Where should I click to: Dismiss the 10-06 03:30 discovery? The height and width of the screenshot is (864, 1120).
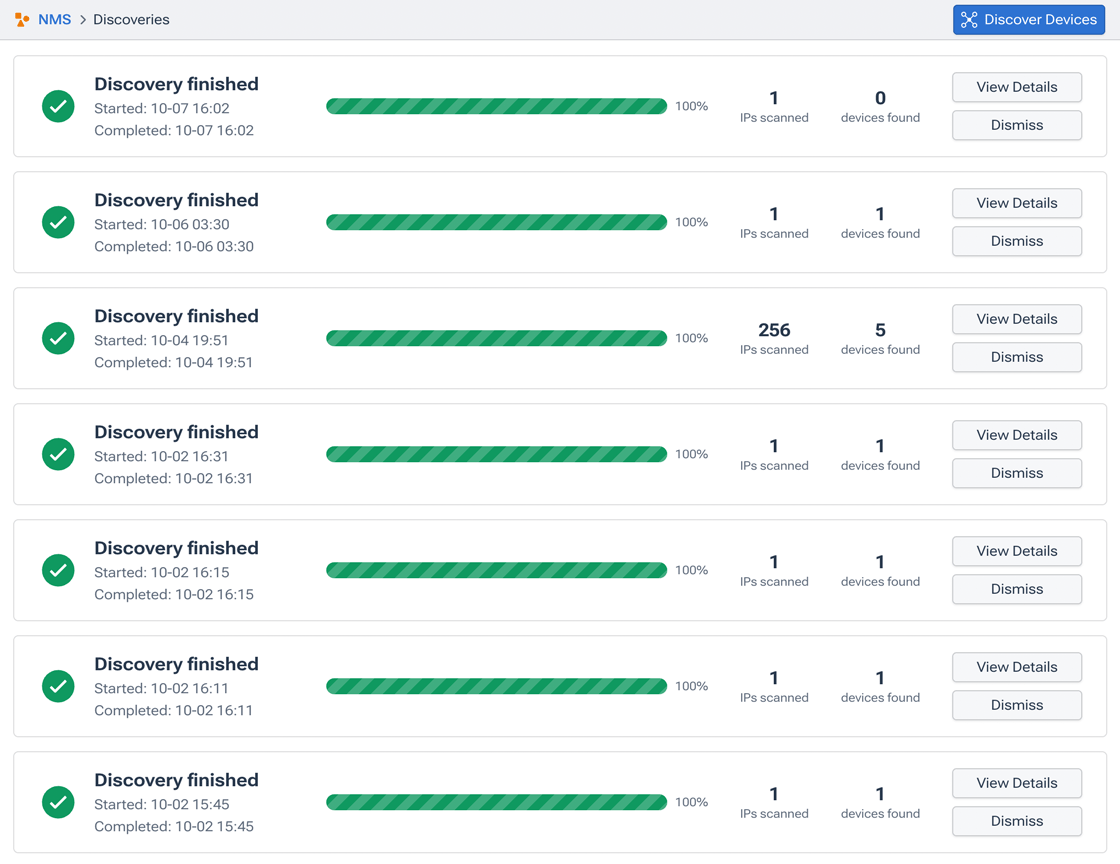(1016, 241)
